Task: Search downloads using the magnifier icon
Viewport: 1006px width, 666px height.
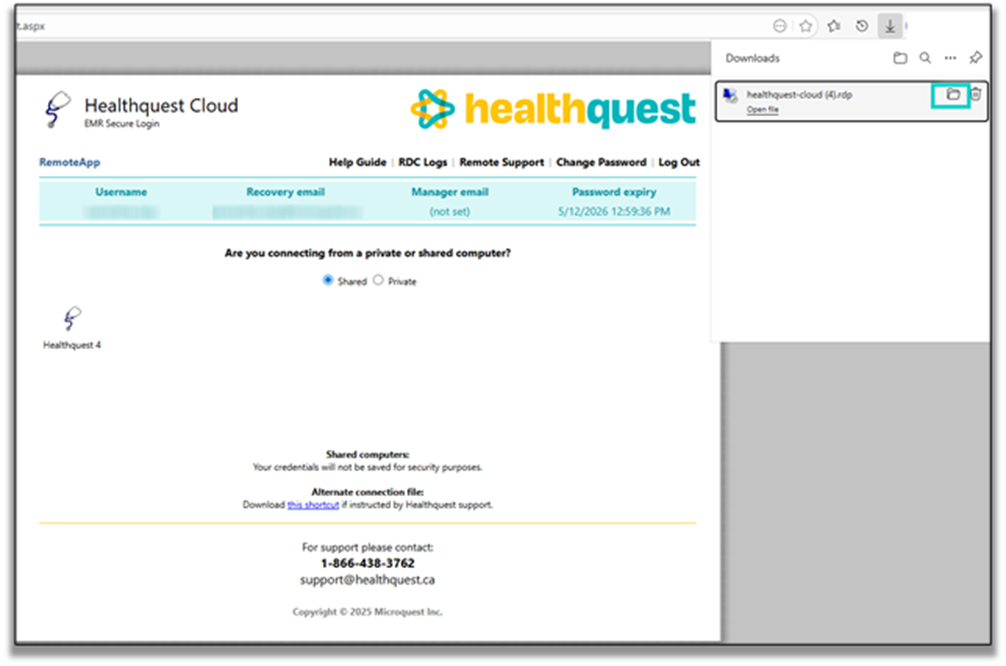Action: pyautogui.click(x=925, y=58)
